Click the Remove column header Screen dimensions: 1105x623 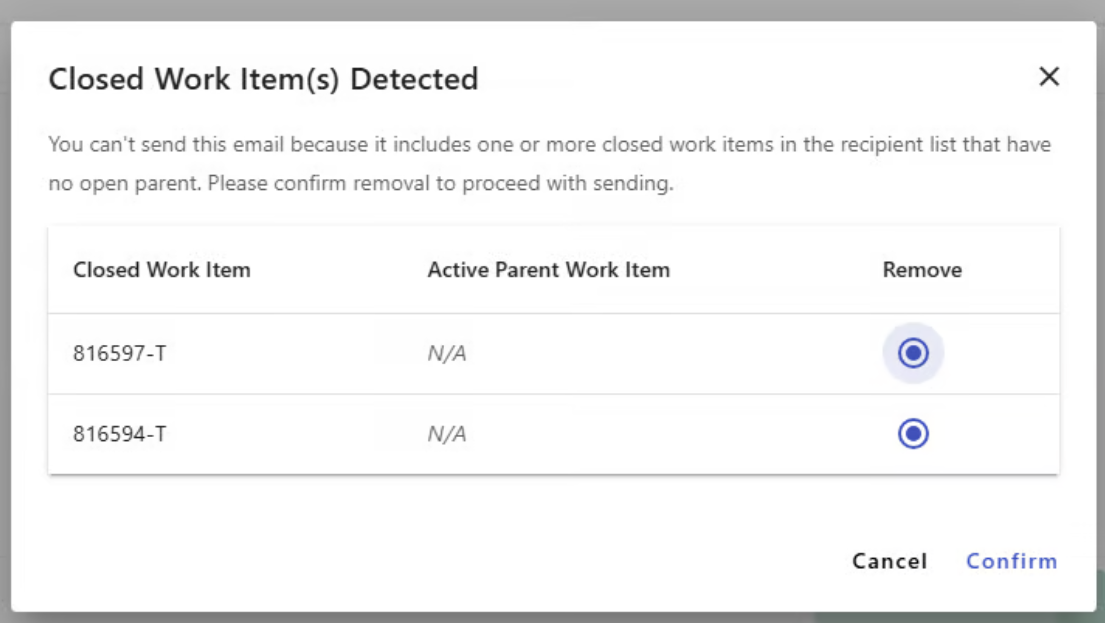click(922, 270)
